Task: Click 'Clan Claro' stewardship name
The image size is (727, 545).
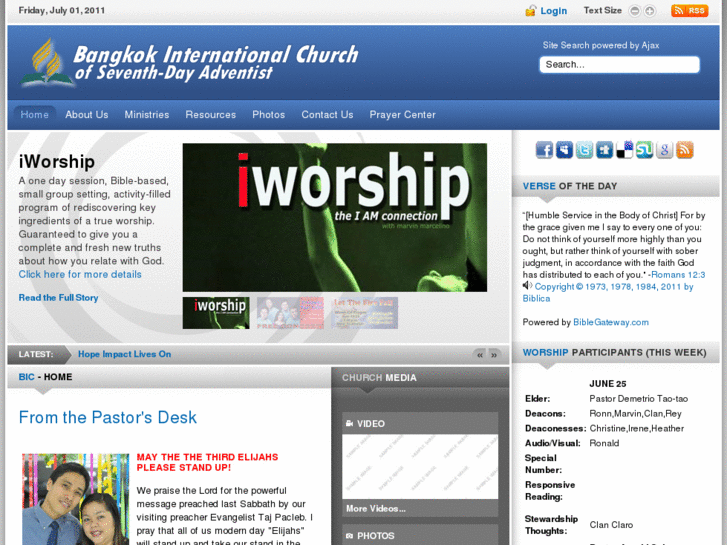Action: click(x=611, y=525)
